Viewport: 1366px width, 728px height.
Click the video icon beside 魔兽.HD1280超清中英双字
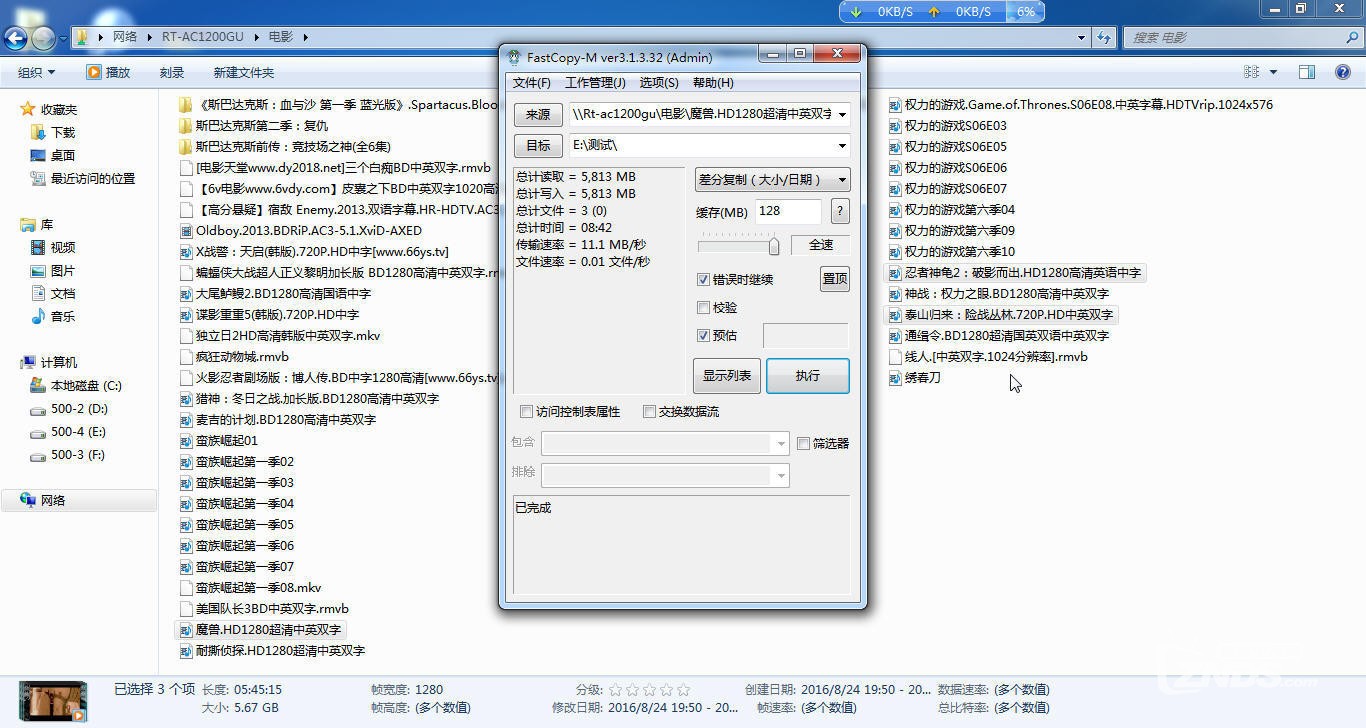pos(185,631)
